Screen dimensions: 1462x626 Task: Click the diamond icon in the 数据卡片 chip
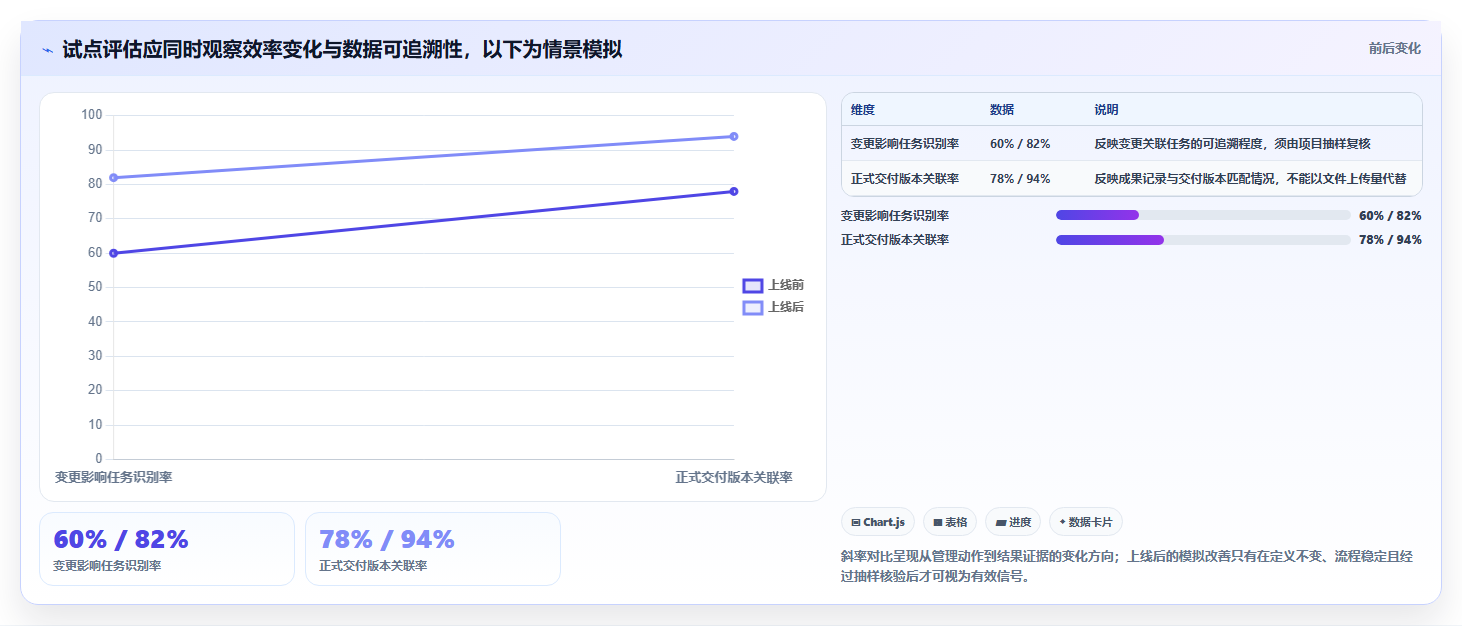(1062, 522)
